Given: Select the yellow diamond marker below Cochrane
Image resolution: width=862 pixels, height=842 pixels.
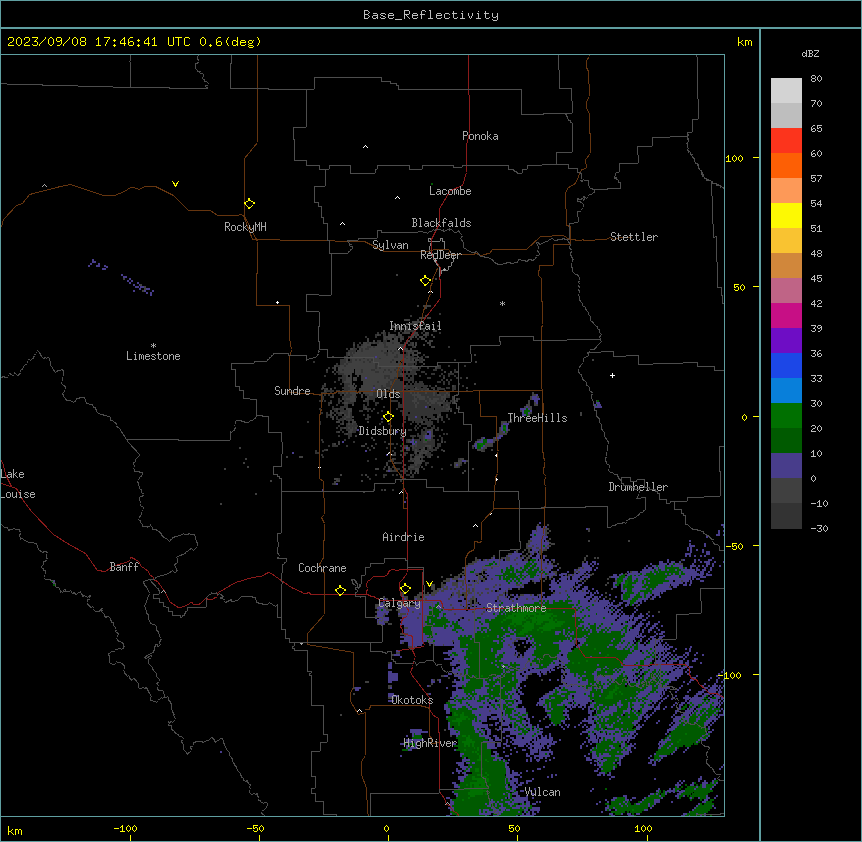Looking at the screenshot, I should [340, 590].
